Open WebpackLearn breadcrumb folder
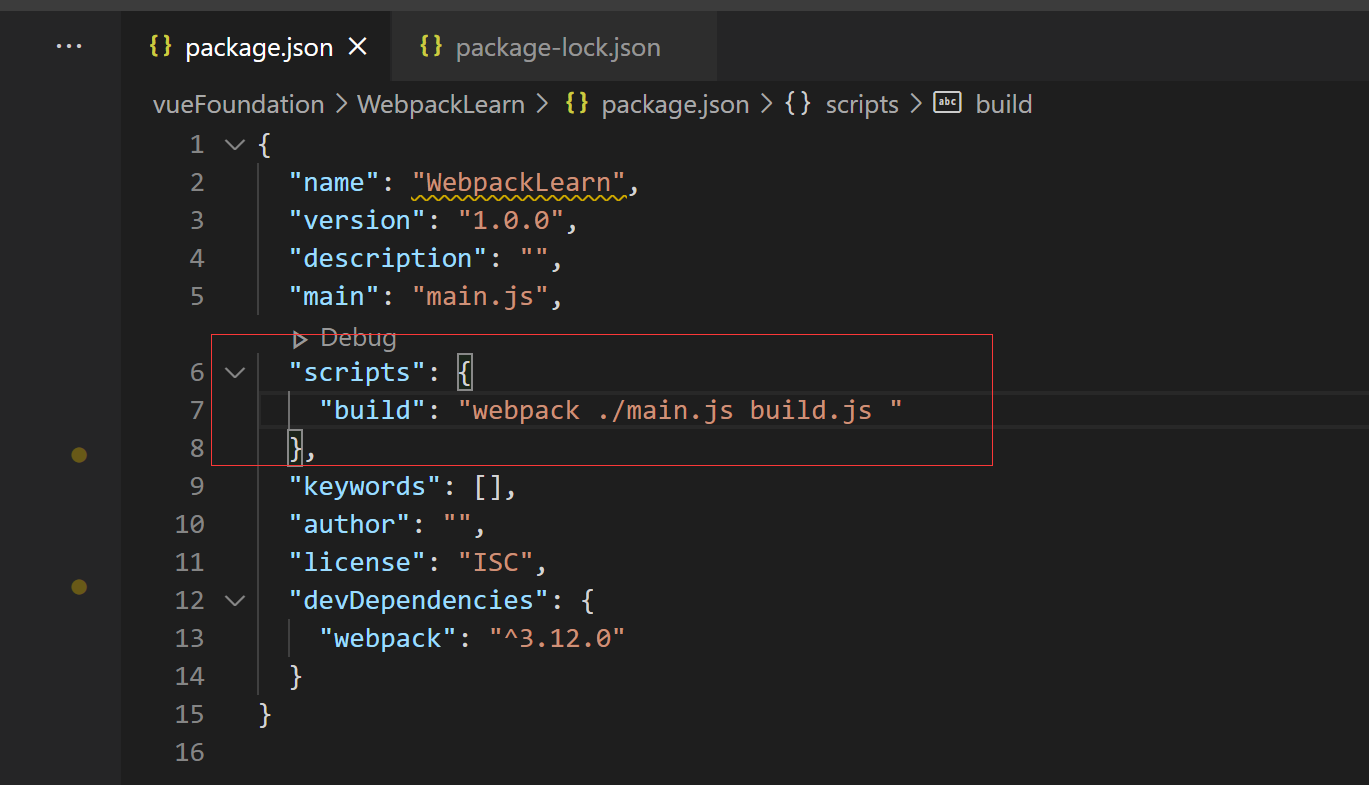Screen dimensions: 1369x785 pyautogui.click(x=440, y=105)
